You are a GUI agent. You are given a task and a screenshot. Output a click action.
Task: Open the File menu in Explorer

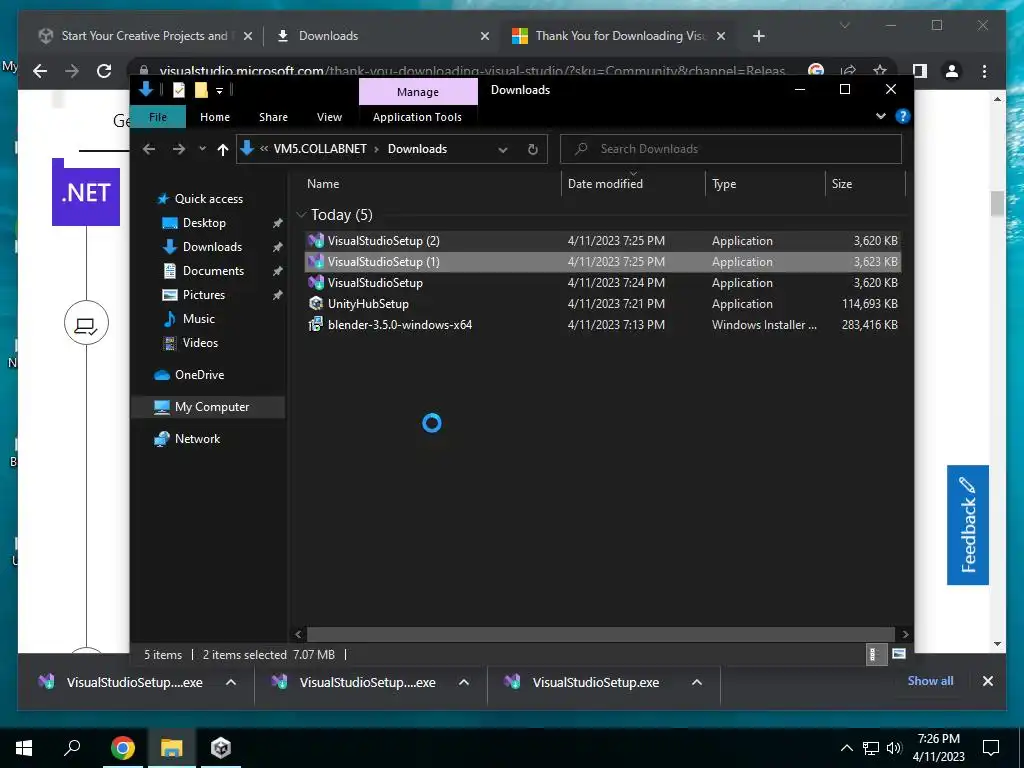pos(157,117)
